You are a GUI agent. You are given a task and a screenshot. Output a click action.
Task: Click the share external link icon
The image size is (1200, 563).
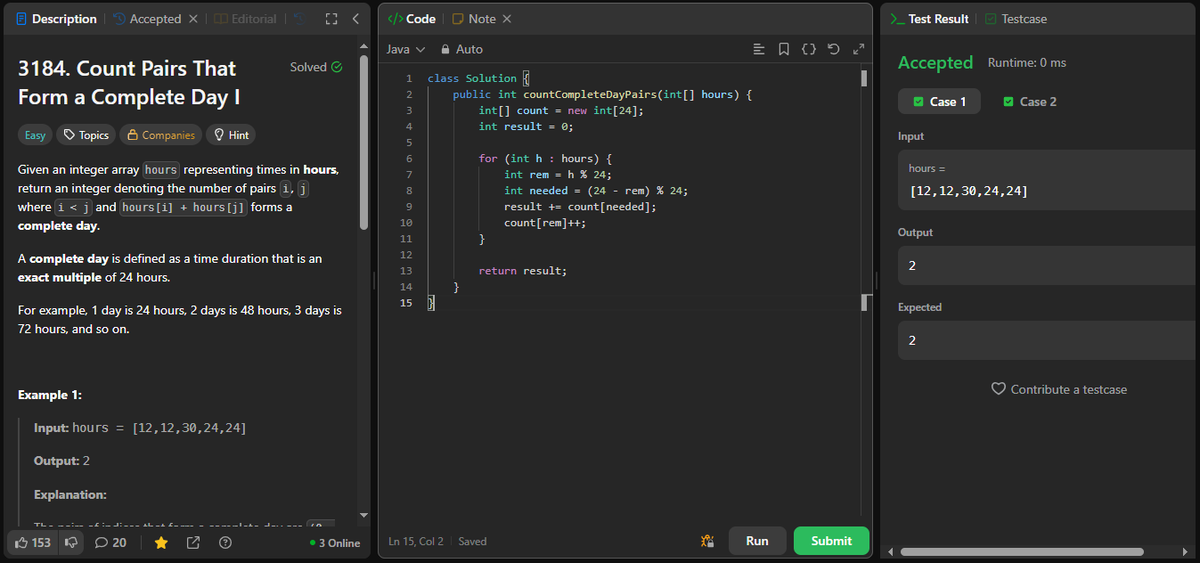point(193,542)
